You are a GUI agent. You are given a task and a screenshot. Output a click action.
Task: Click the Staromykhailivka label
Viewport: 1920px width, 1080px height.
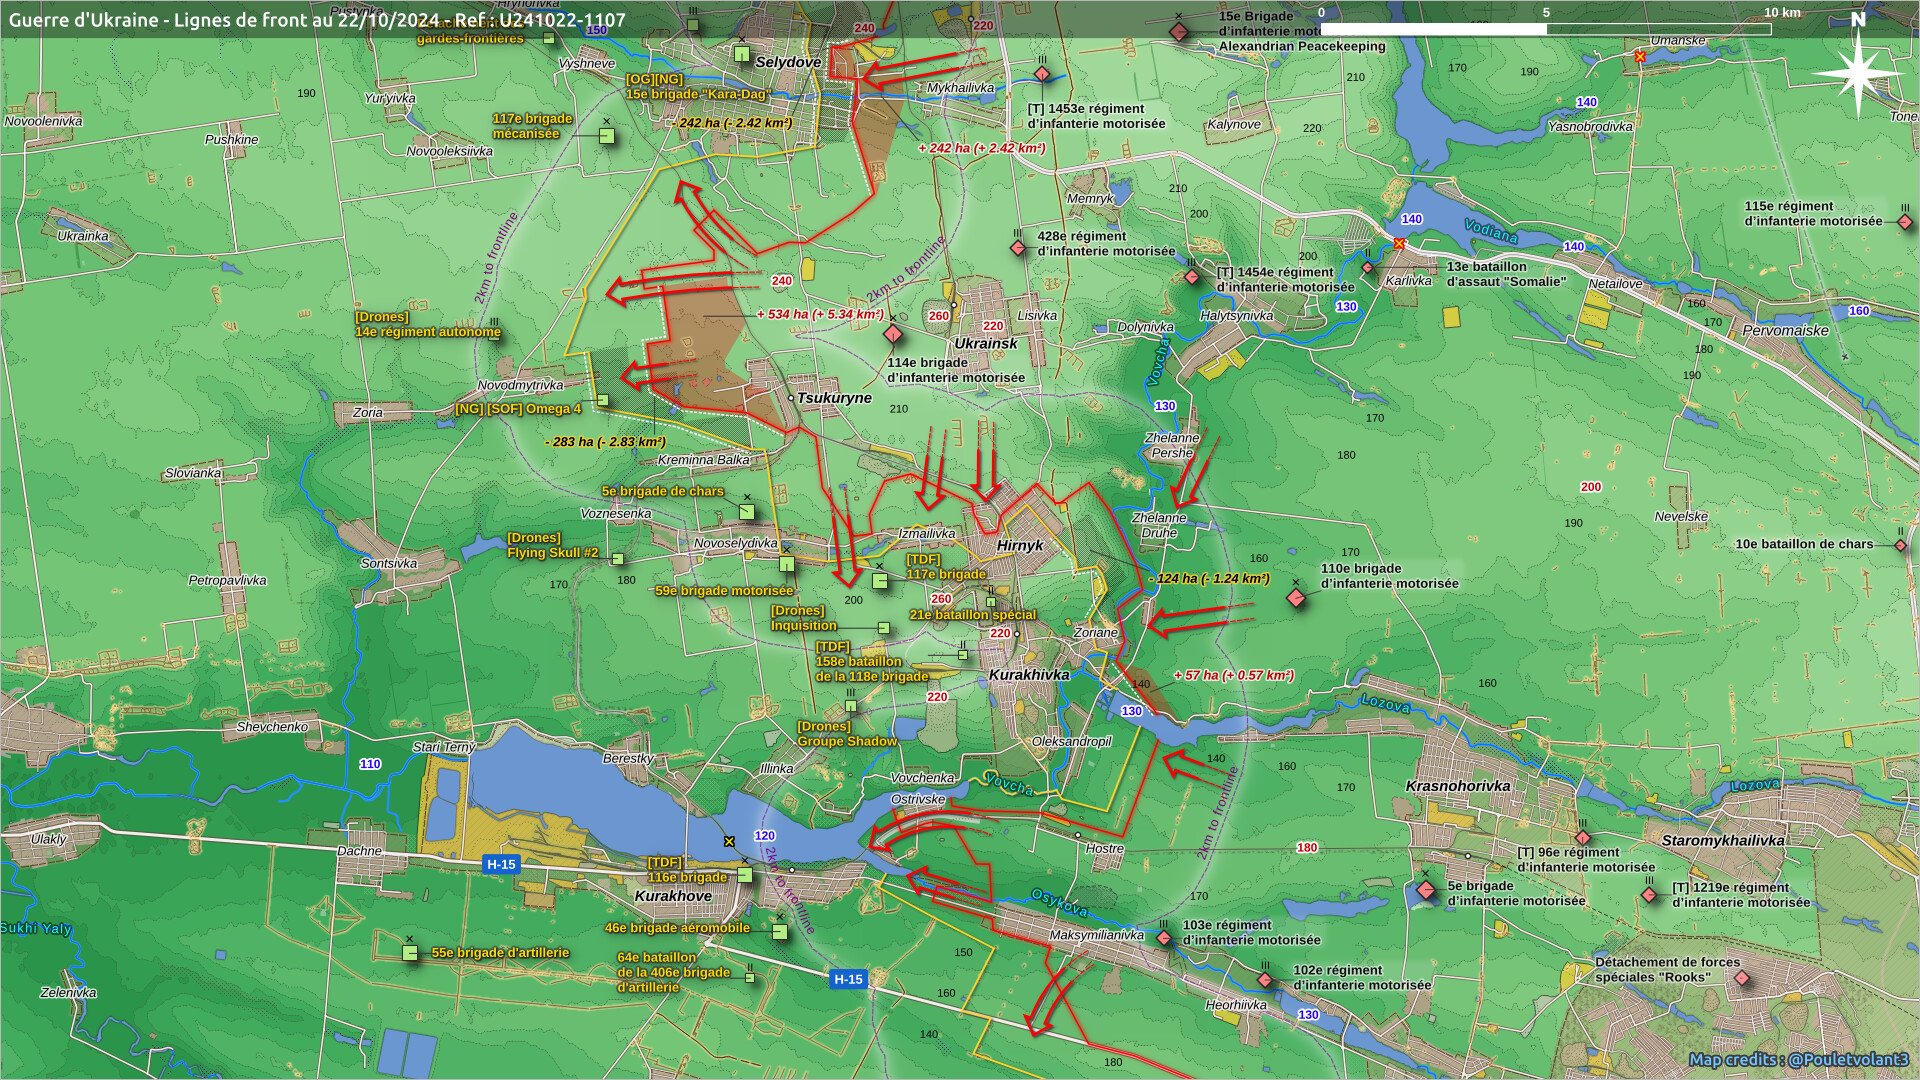point(1723,841)
